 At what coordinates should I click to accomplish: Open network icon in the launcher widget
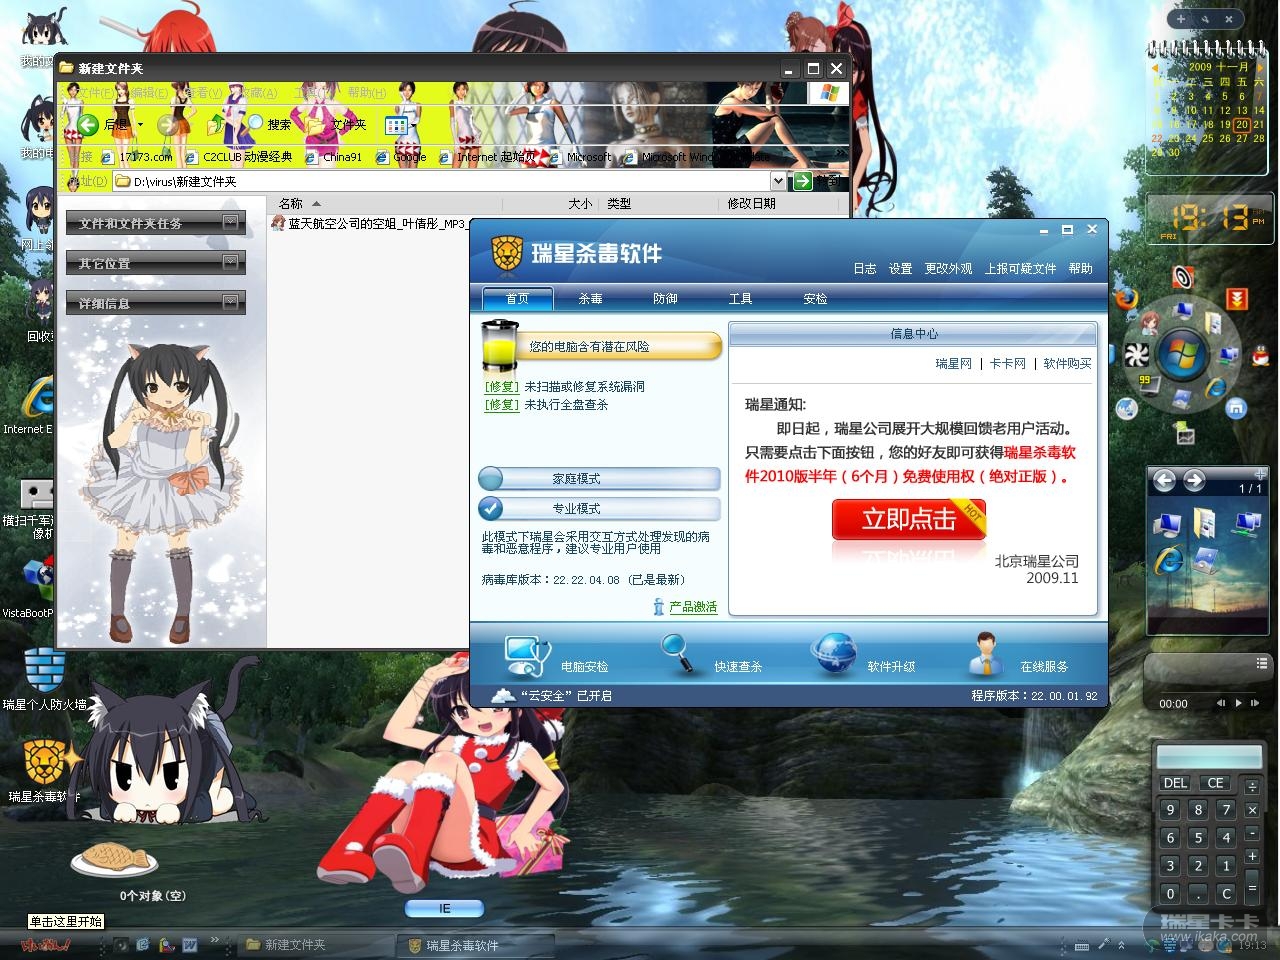tap(1247, 522)
